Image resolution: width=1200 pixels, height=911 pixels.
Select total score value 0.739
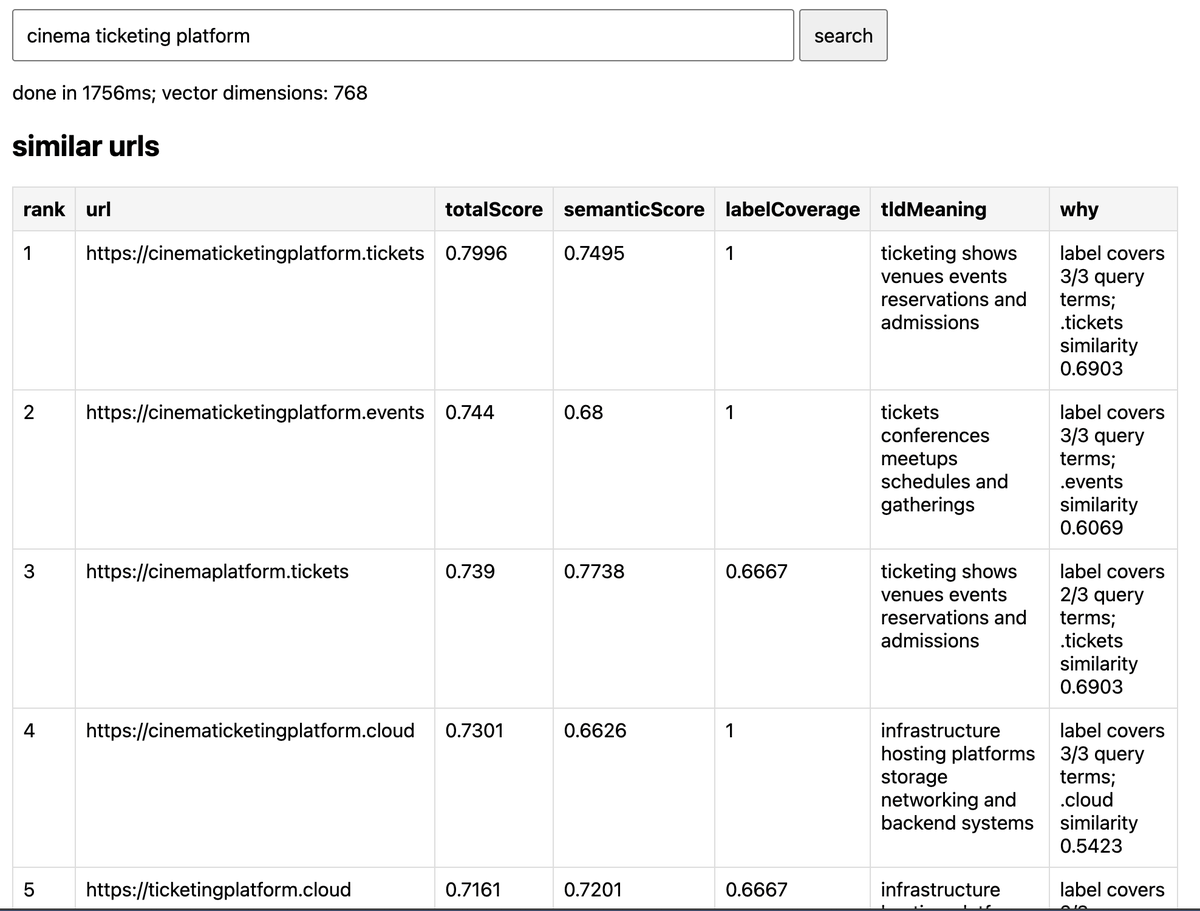468,571
